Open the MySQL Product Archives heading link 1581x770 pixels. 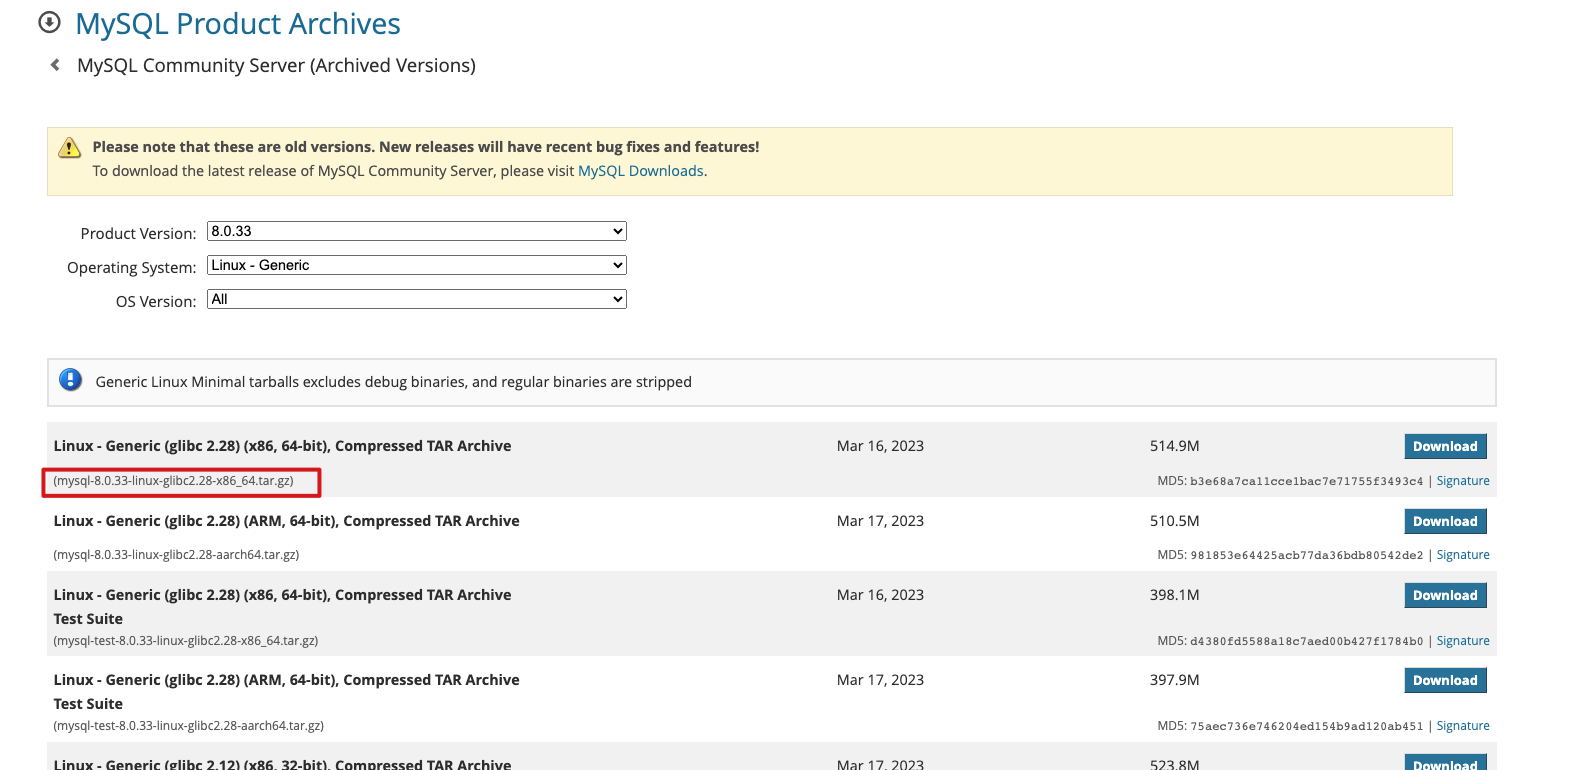coord(238,24)
